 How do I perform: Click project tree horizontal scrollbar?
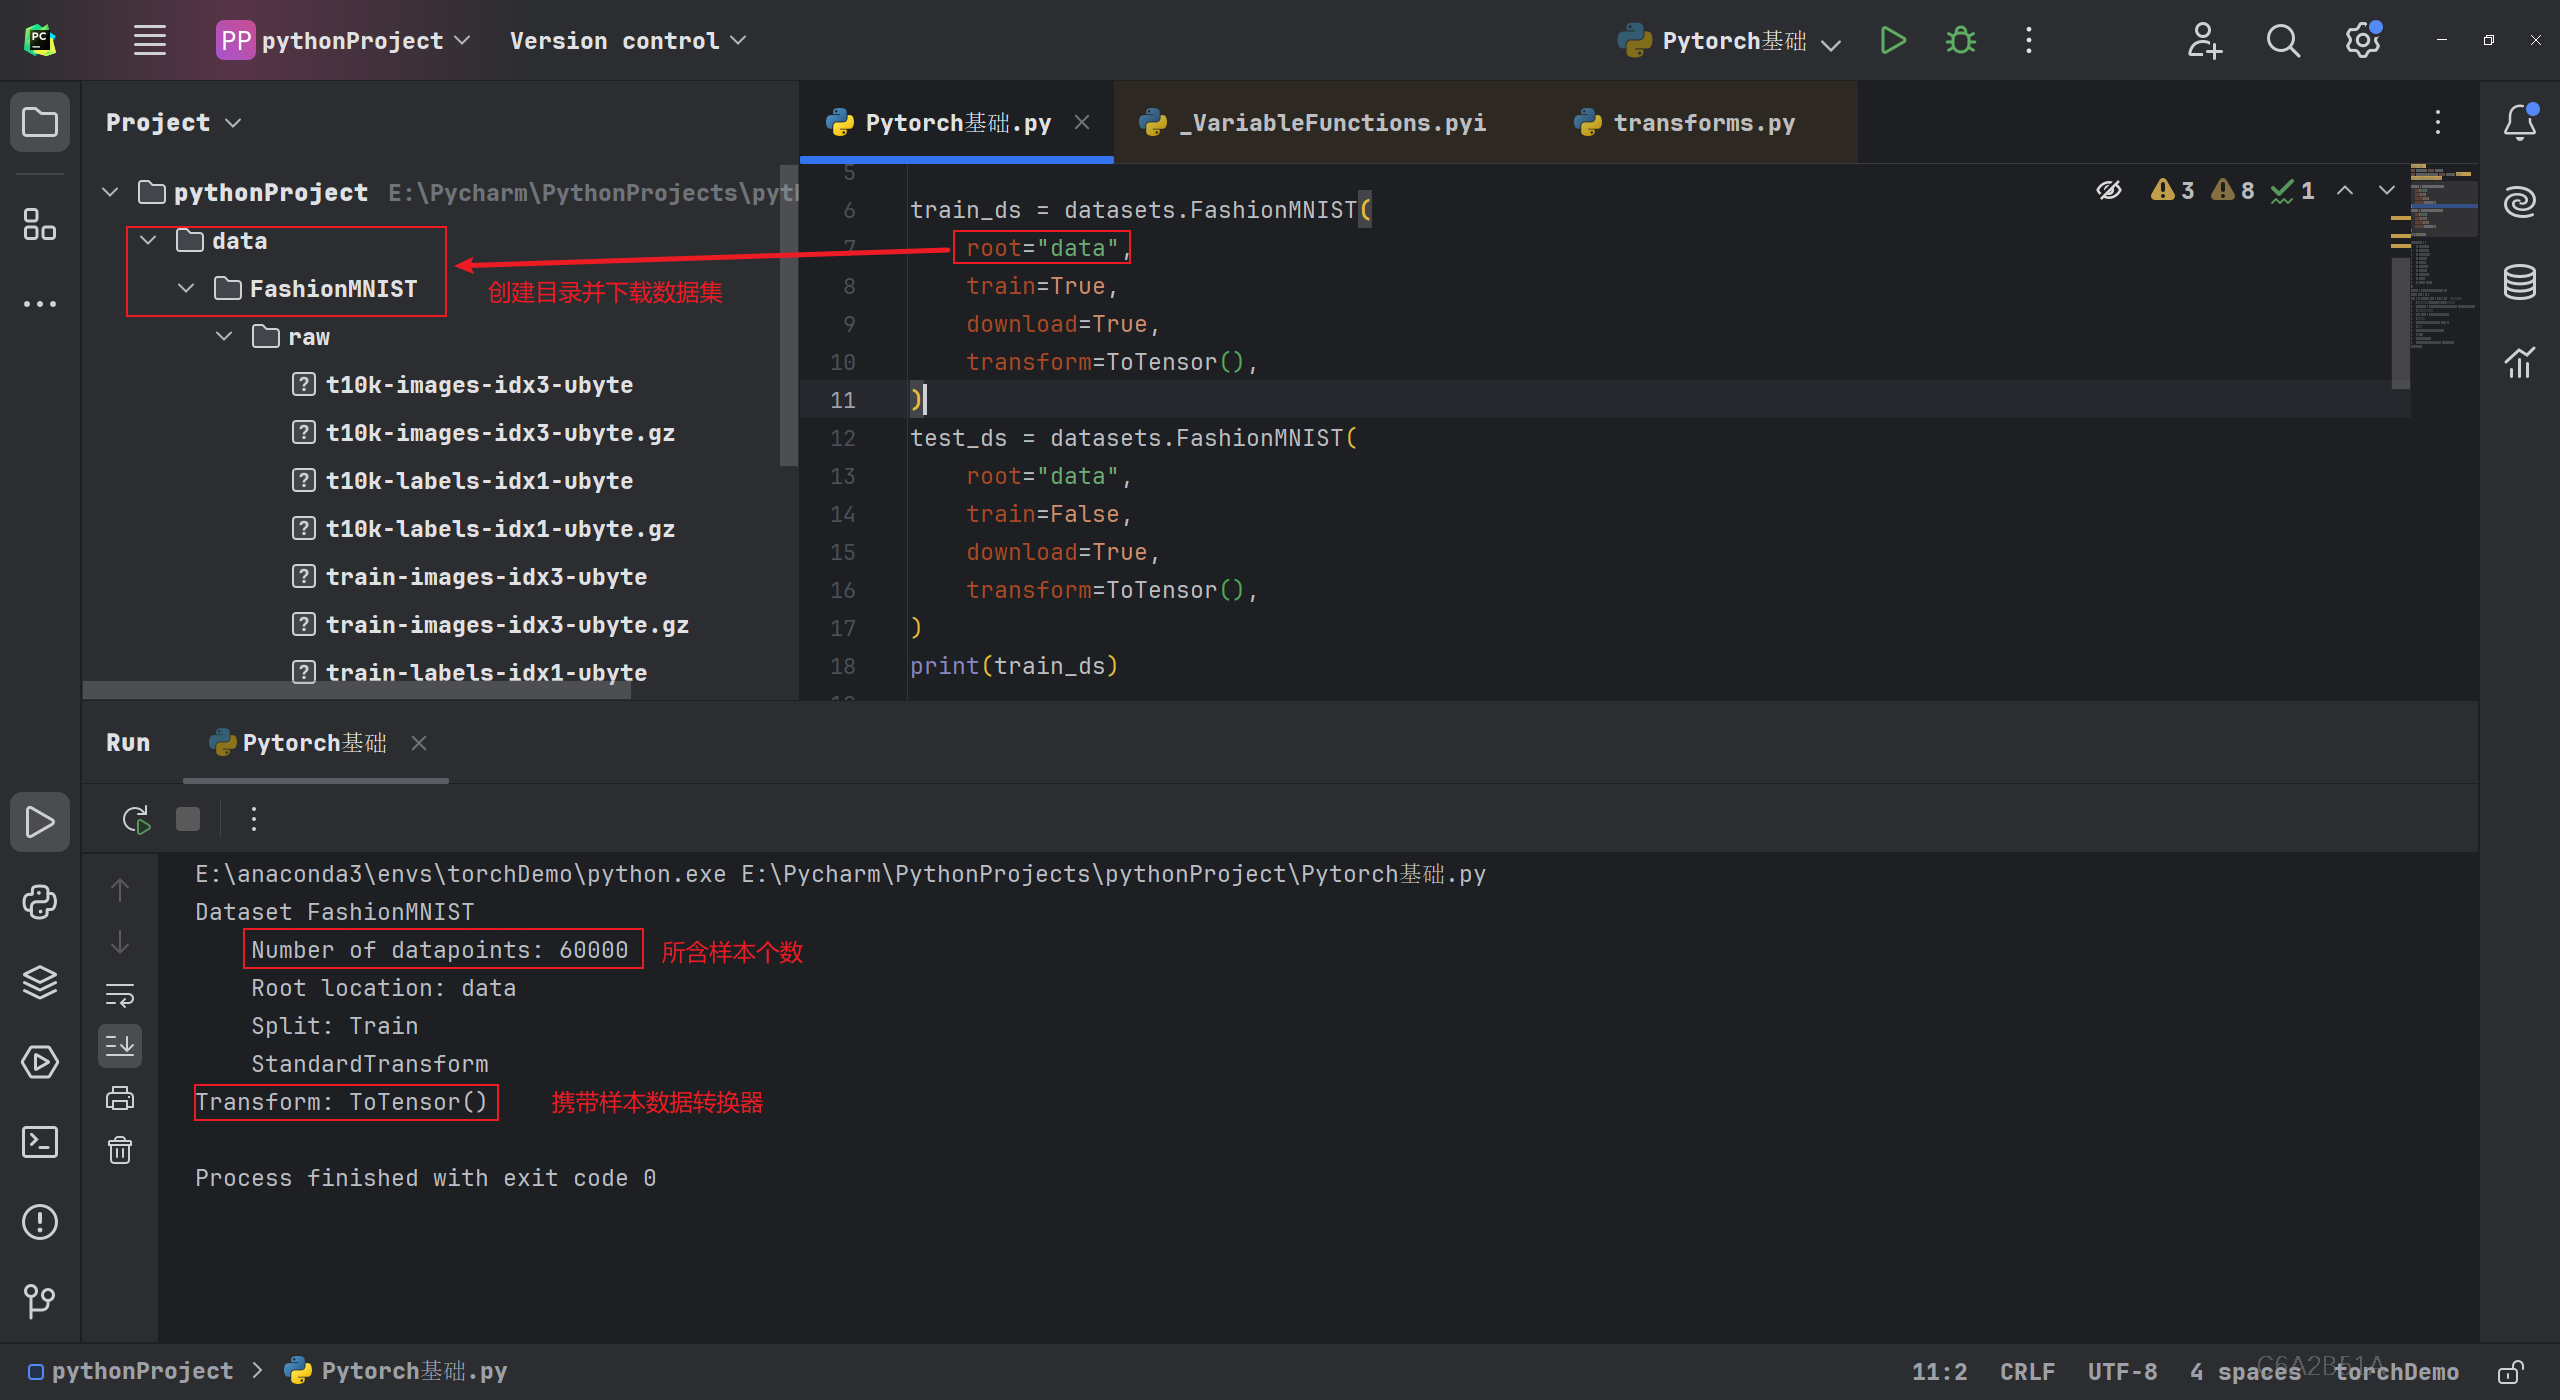coord(357,690)
